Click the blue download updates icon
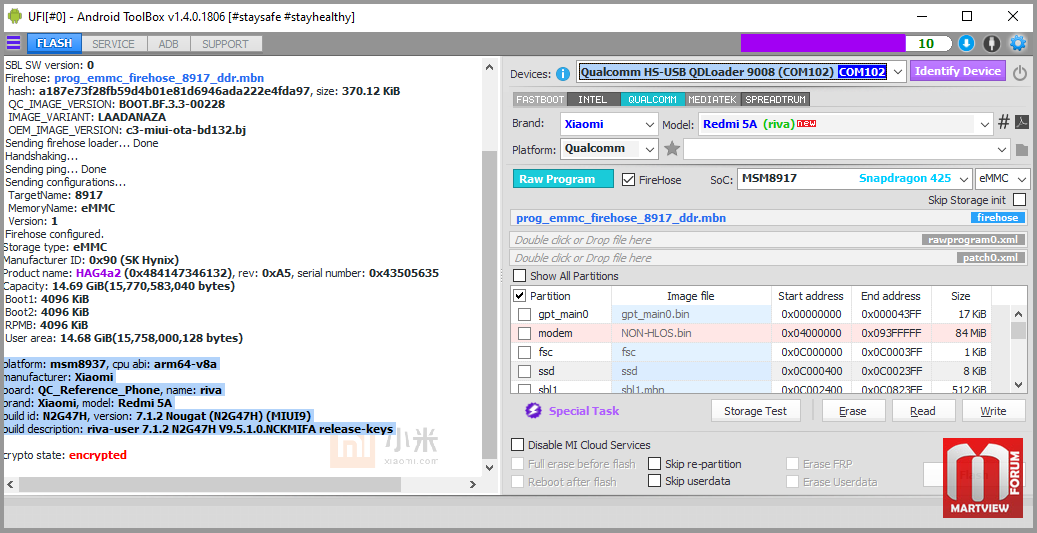 (x=966, y=43)
